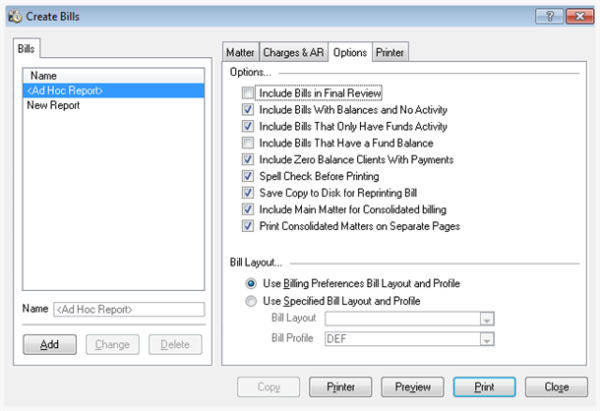Click the Print button

coord(484,387)
